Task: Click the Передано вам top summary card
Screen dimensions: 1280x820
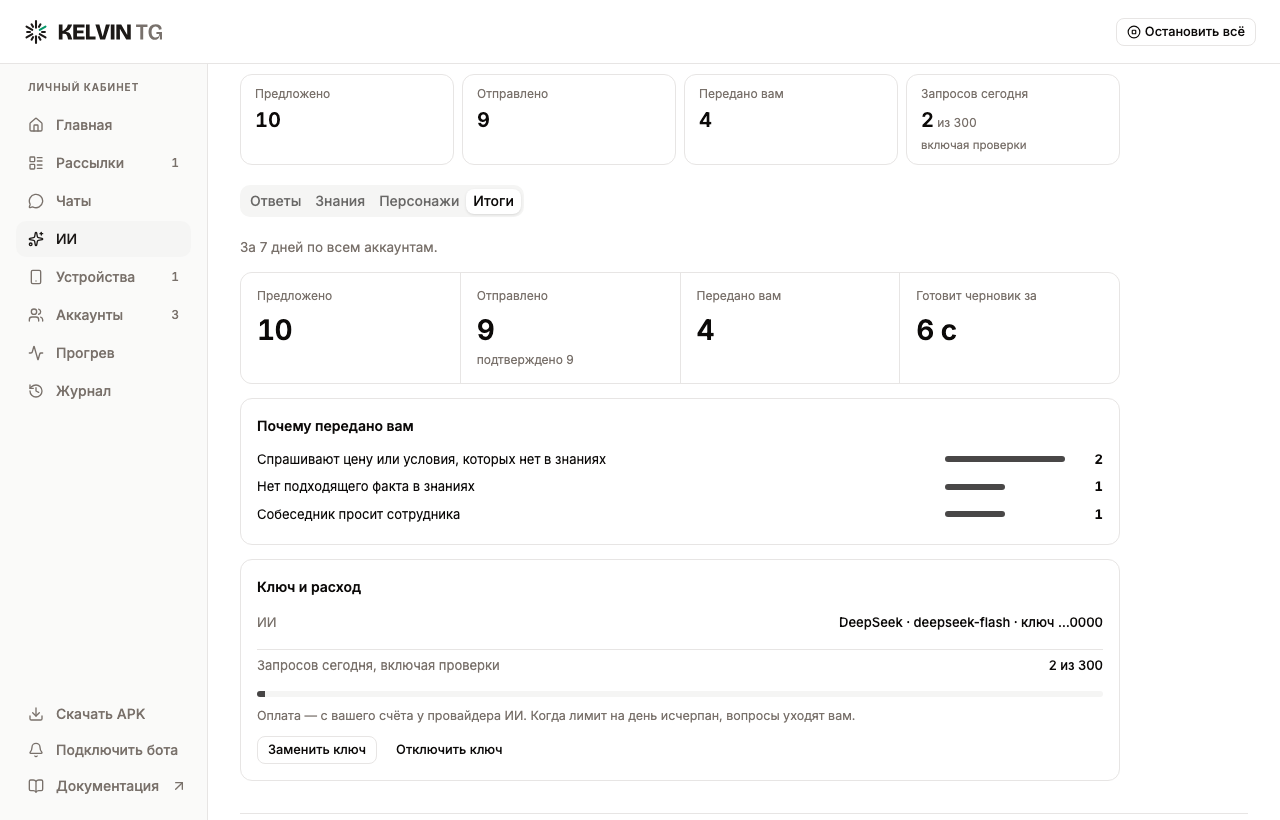Action: pos(791,120)
